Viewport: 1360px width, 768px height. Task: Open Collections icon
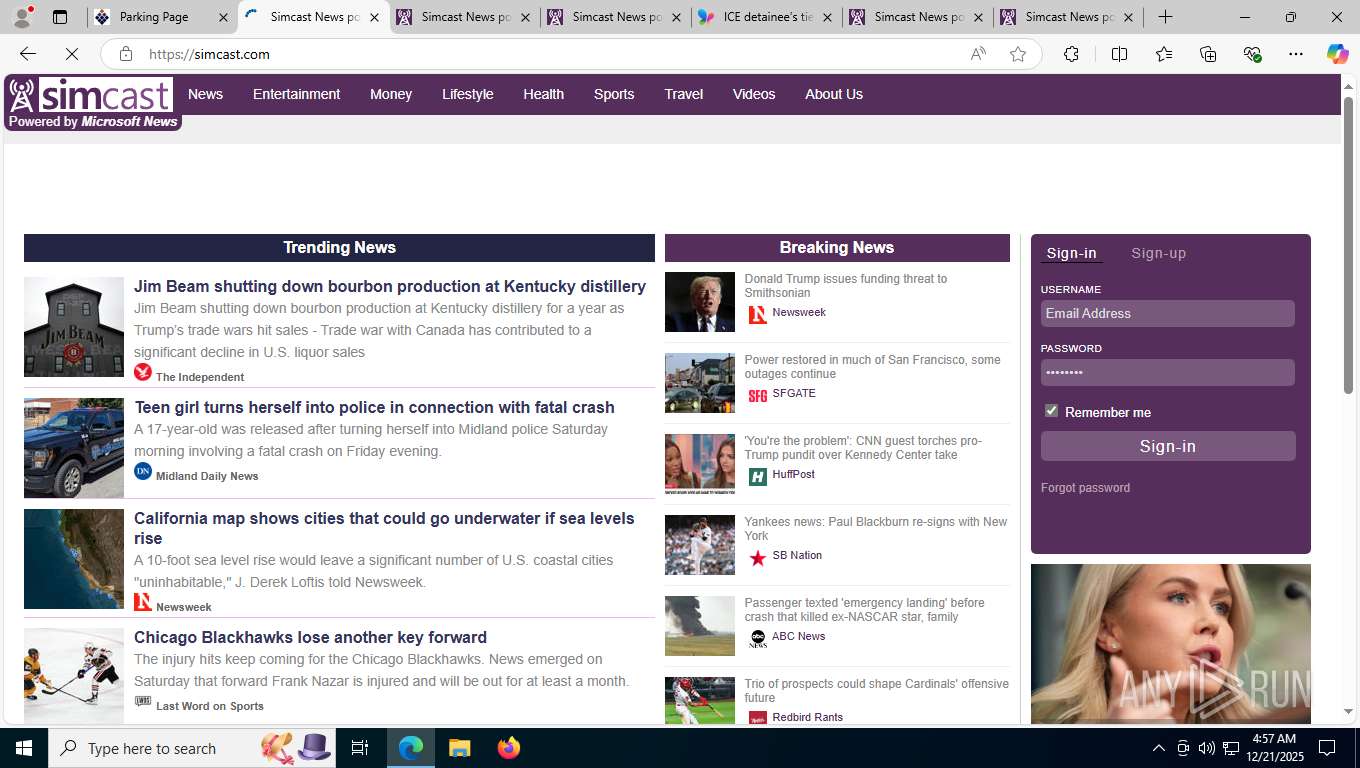click(x=1208, y=54)
